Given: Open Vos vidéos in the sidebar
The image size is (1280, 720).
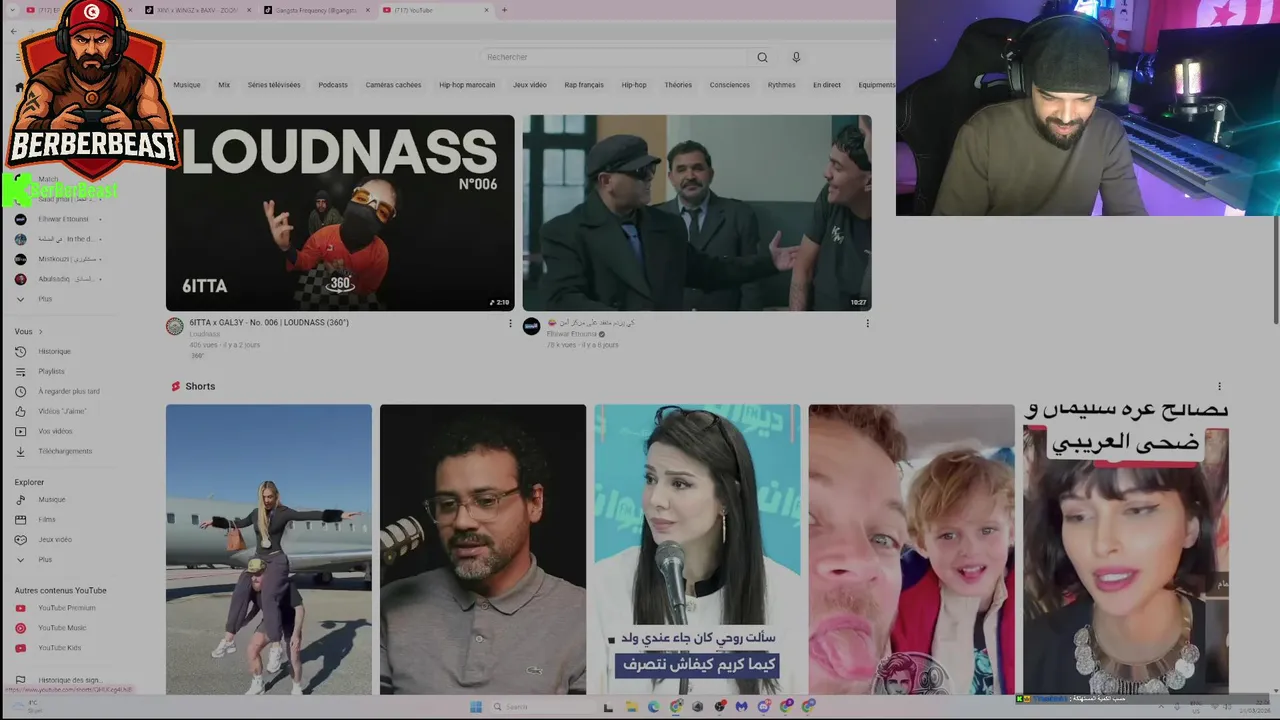Looking at the screenshot, I should click(x=55, y=431).
